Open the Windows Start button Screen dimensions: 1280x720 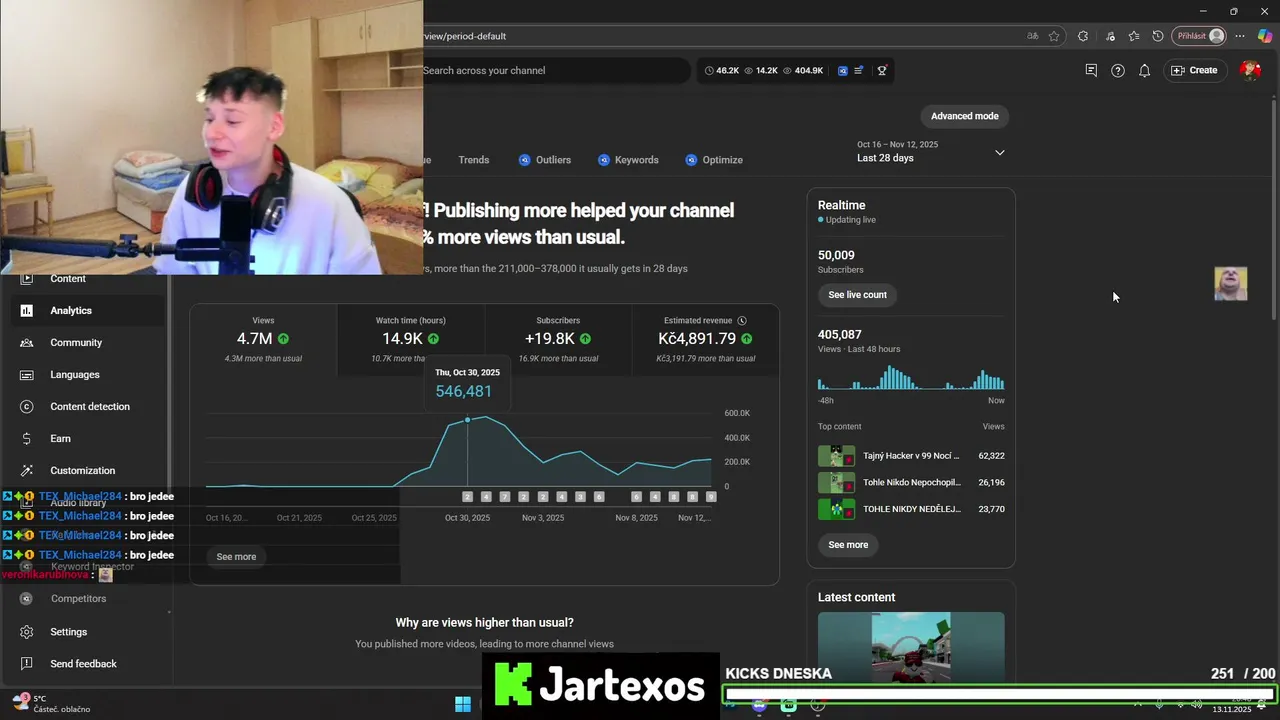pyautogui.click(x=463, y=704)
